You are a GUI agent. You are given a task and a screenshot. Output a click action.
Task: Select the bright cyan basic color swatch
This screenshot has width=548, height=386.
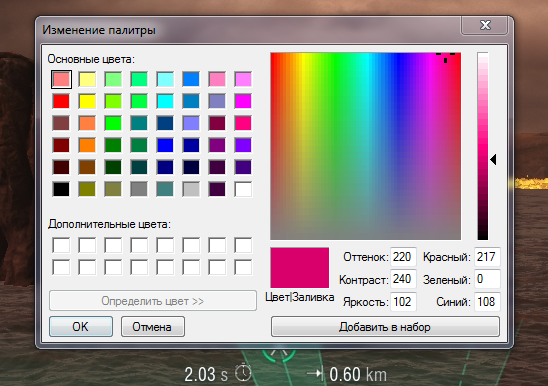(x=165, y=101)
